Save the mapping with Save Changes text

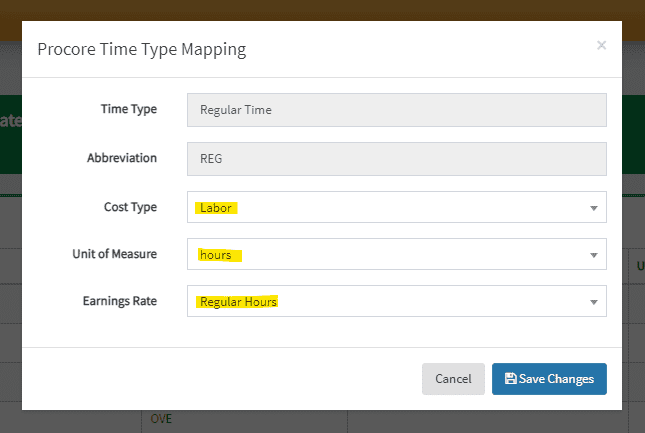click(x=556, y=379)
